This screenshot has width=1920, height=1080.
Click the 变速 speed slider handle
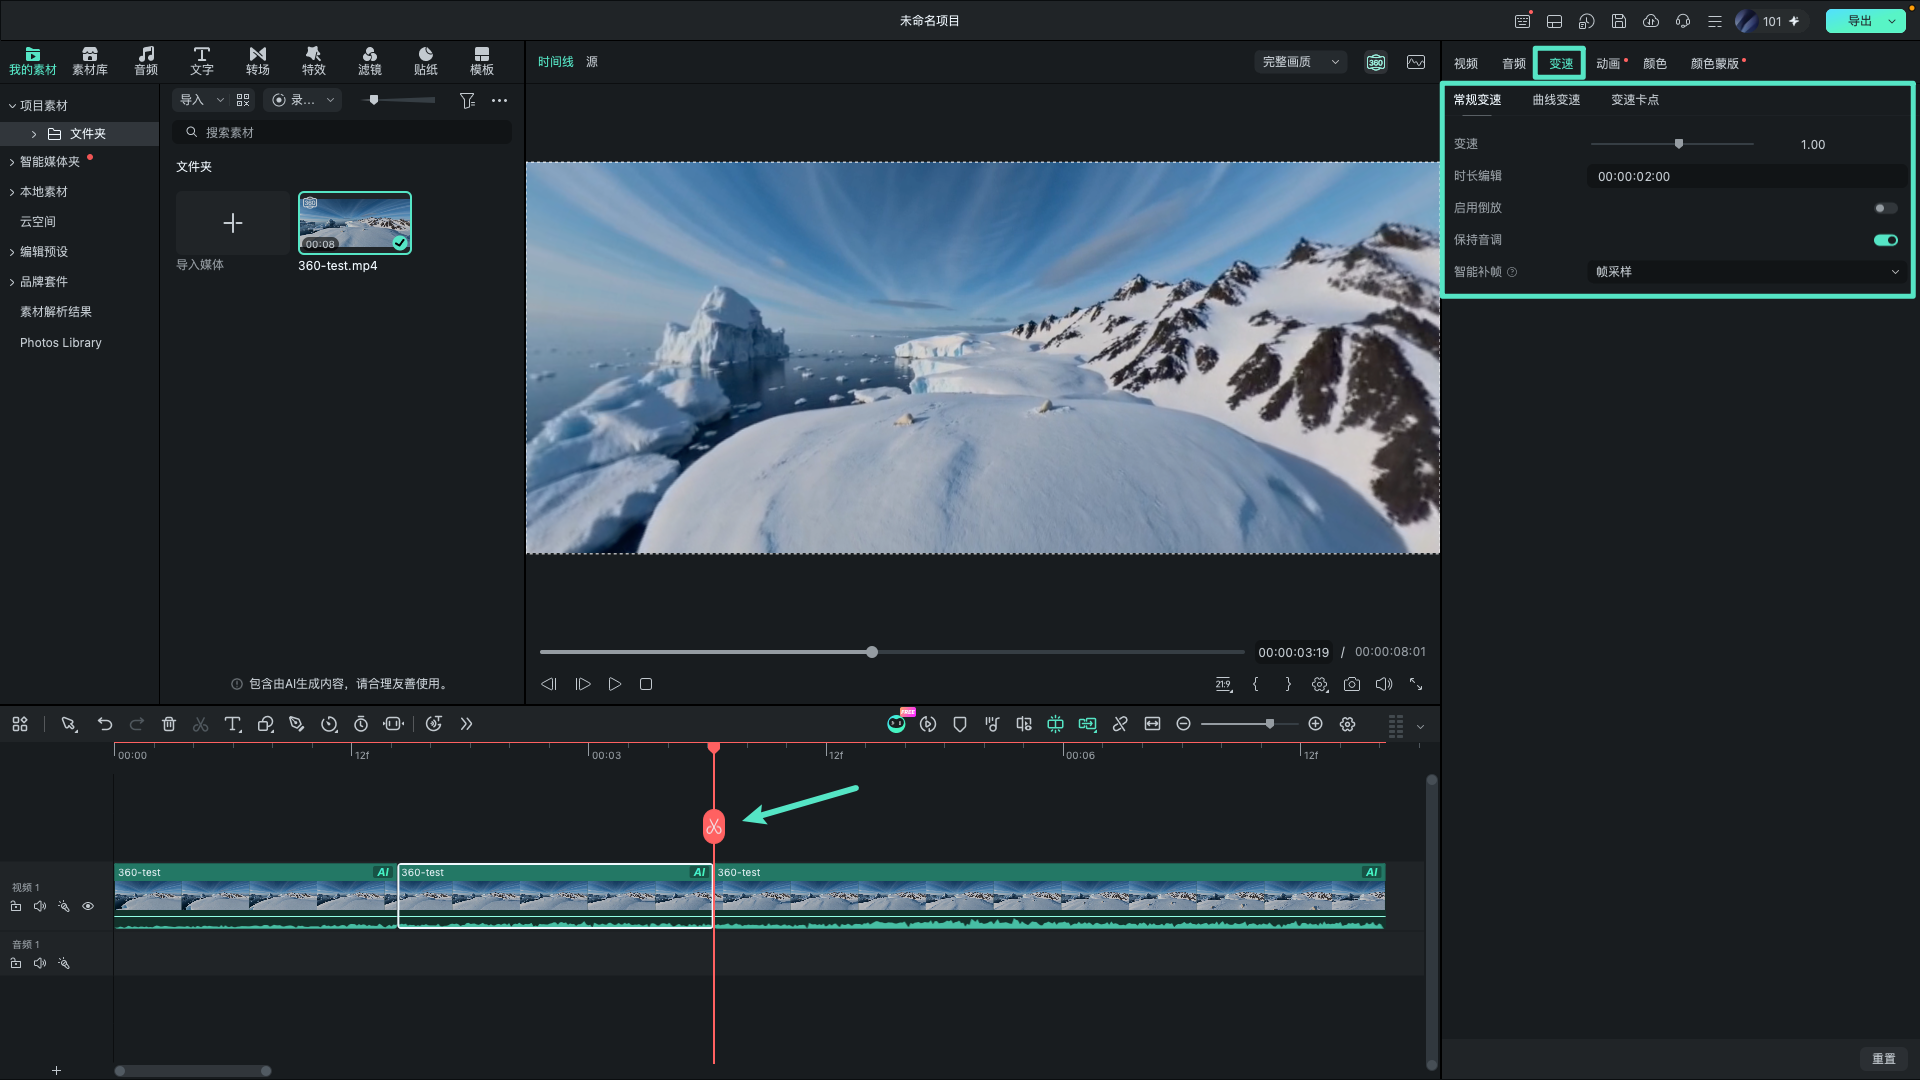pyautogui.click(x=1679, y=144)
